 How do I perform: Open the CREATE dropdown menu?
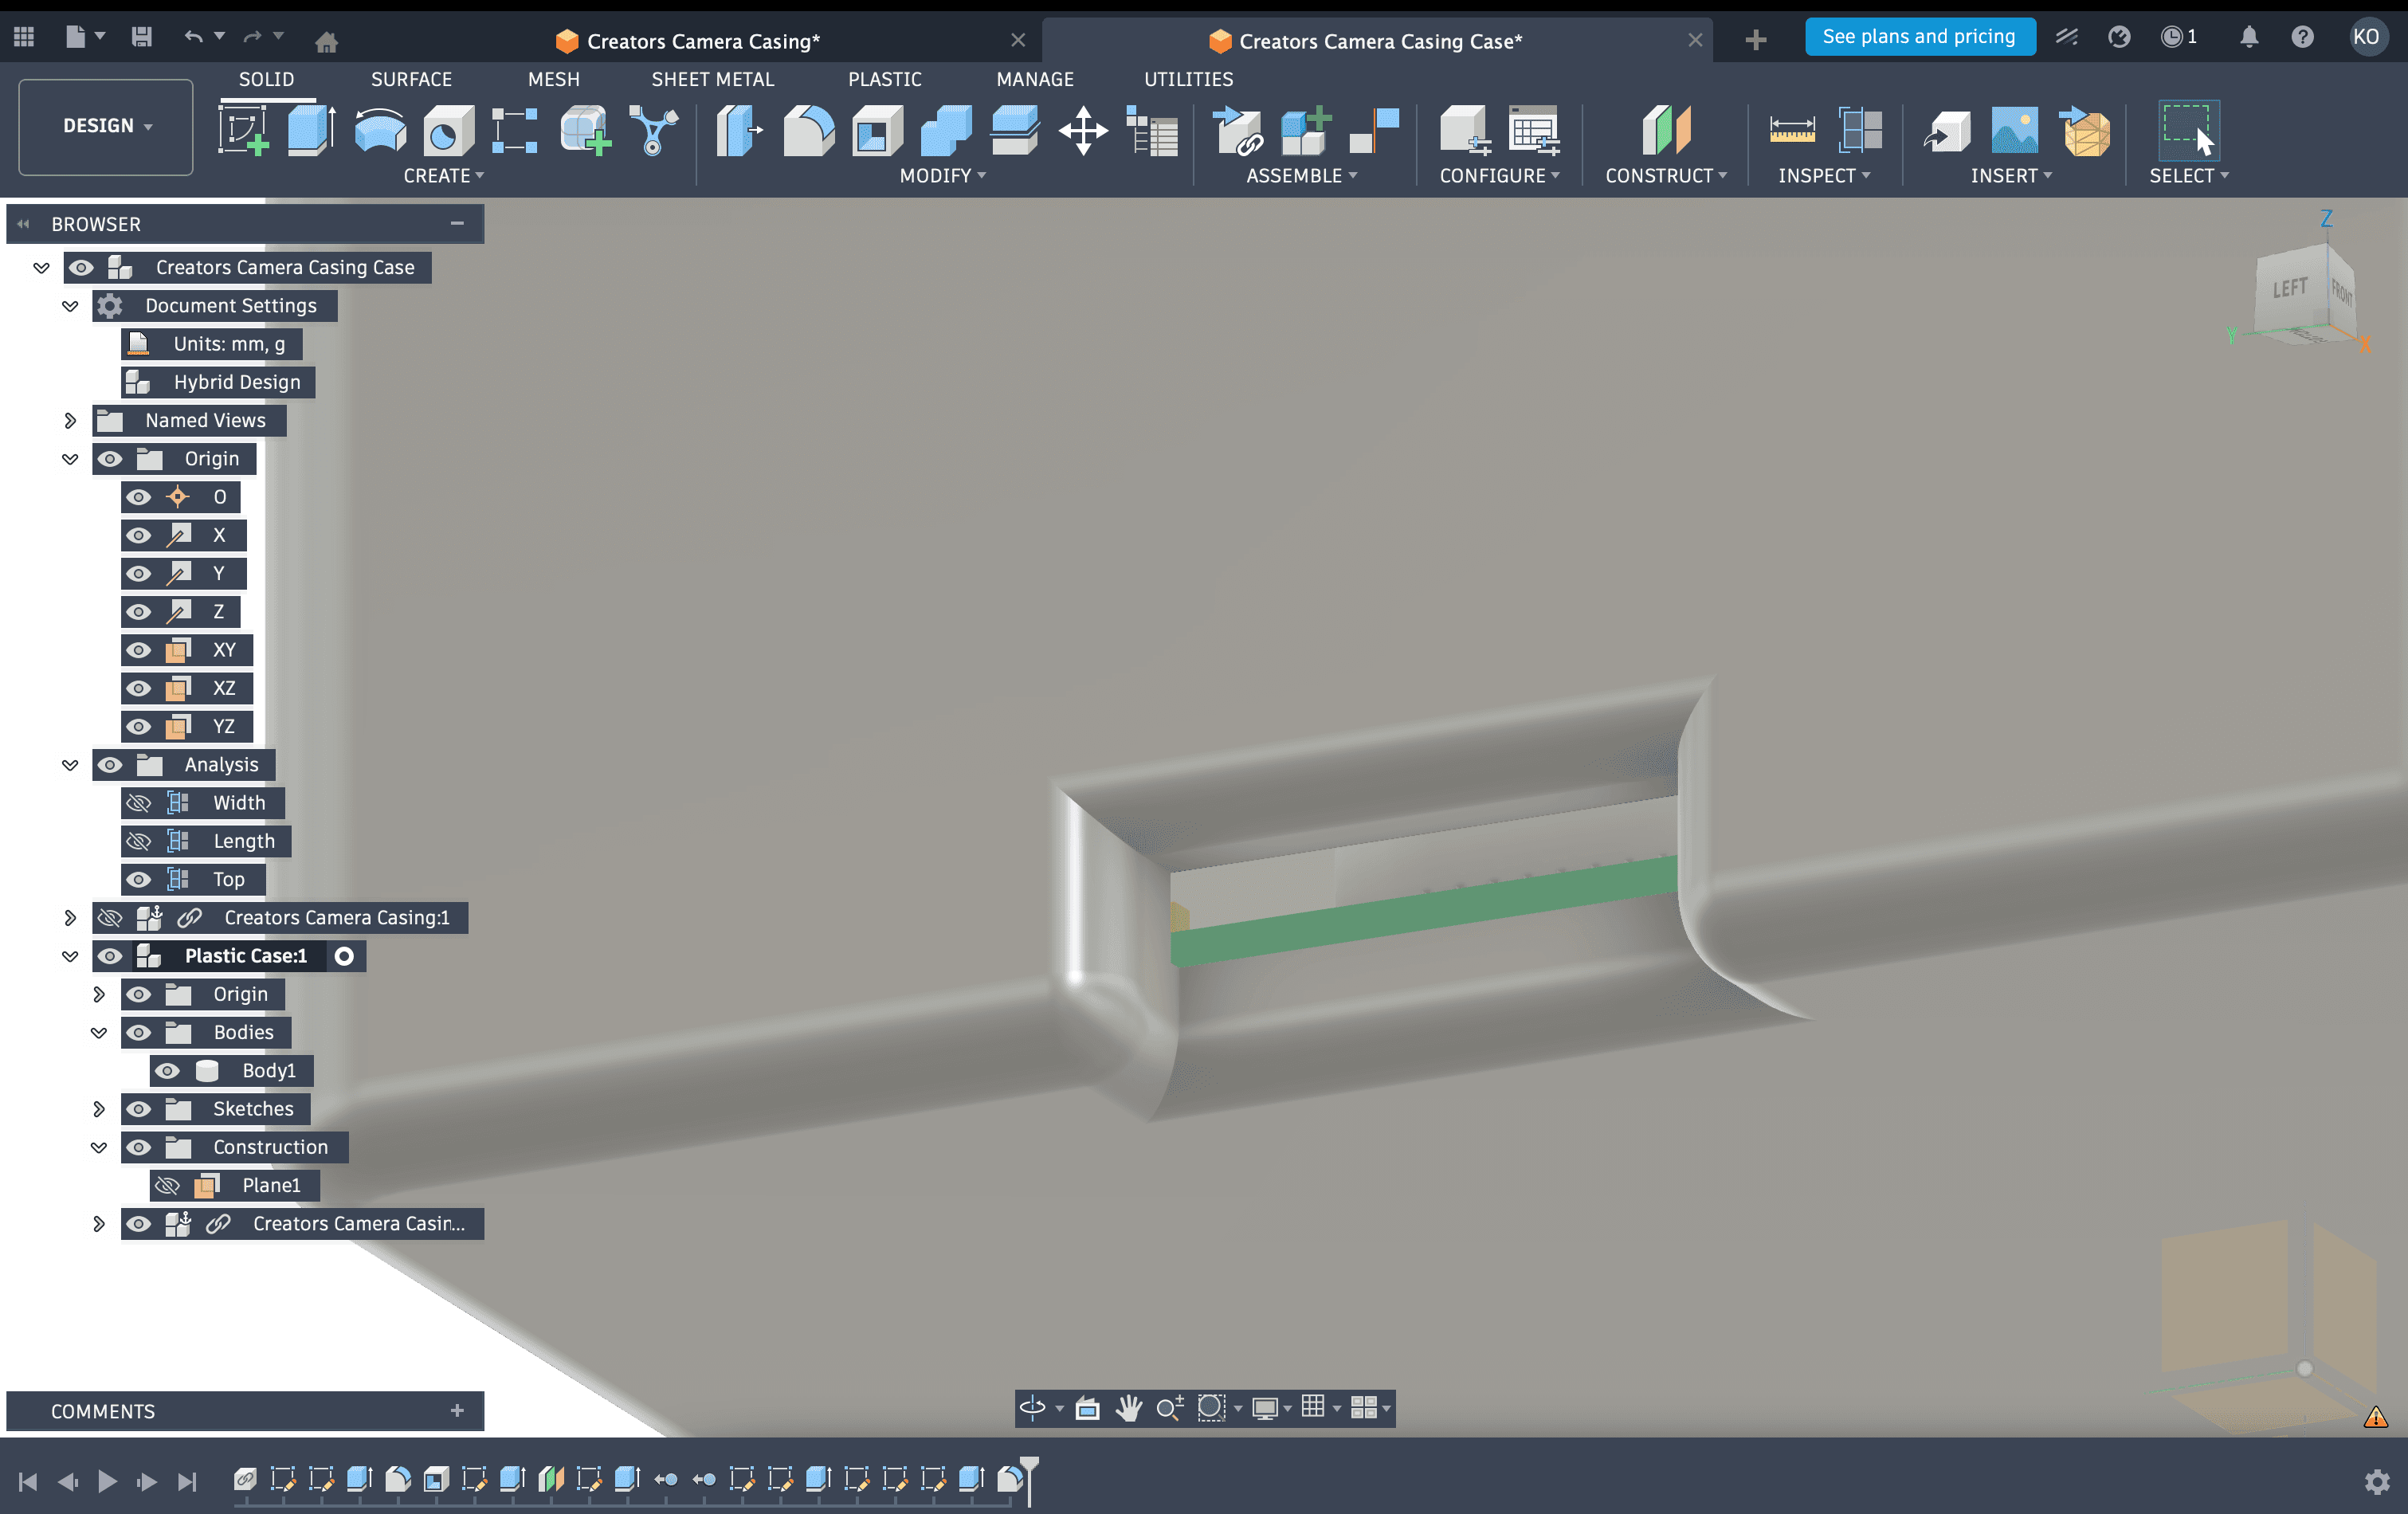443,176
